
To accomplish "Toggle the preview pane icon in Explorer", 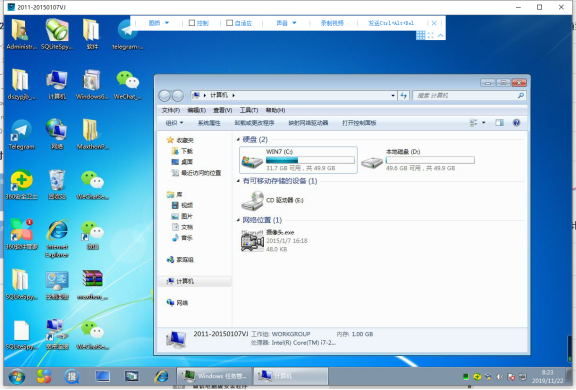I will point(499,123).
